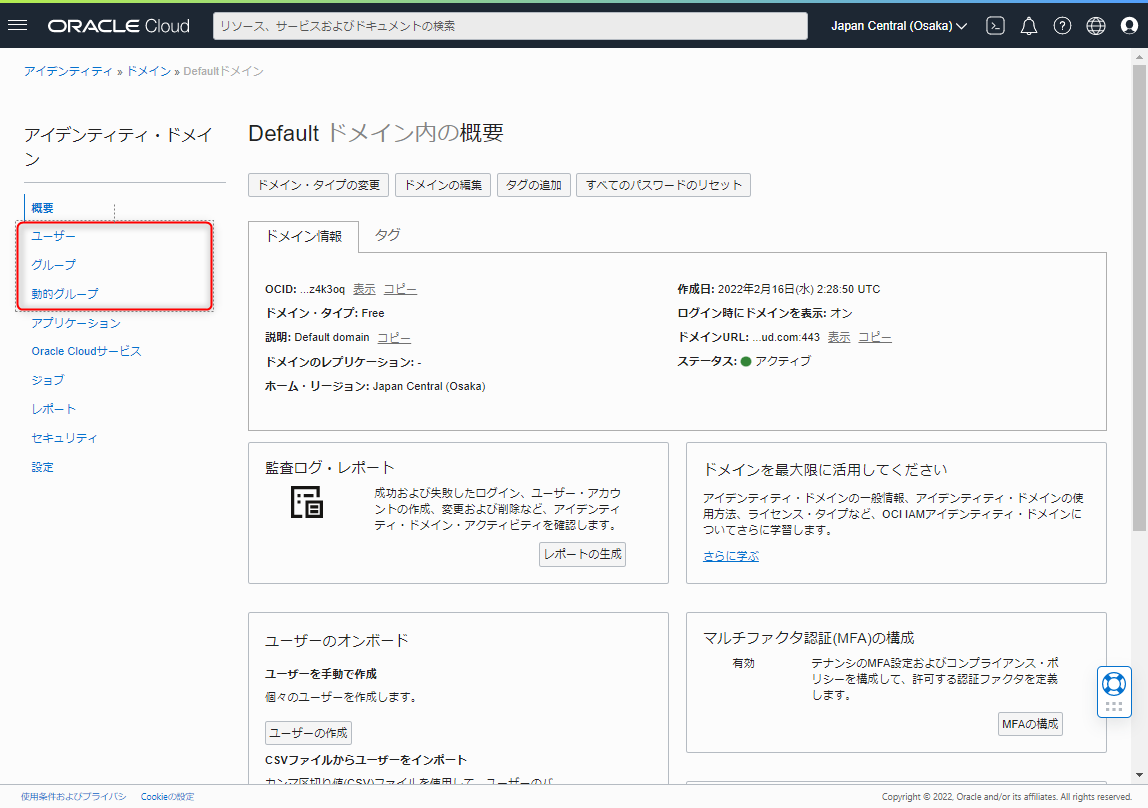Click the 監査ログ・レポート heading

[x=329, y=468]
